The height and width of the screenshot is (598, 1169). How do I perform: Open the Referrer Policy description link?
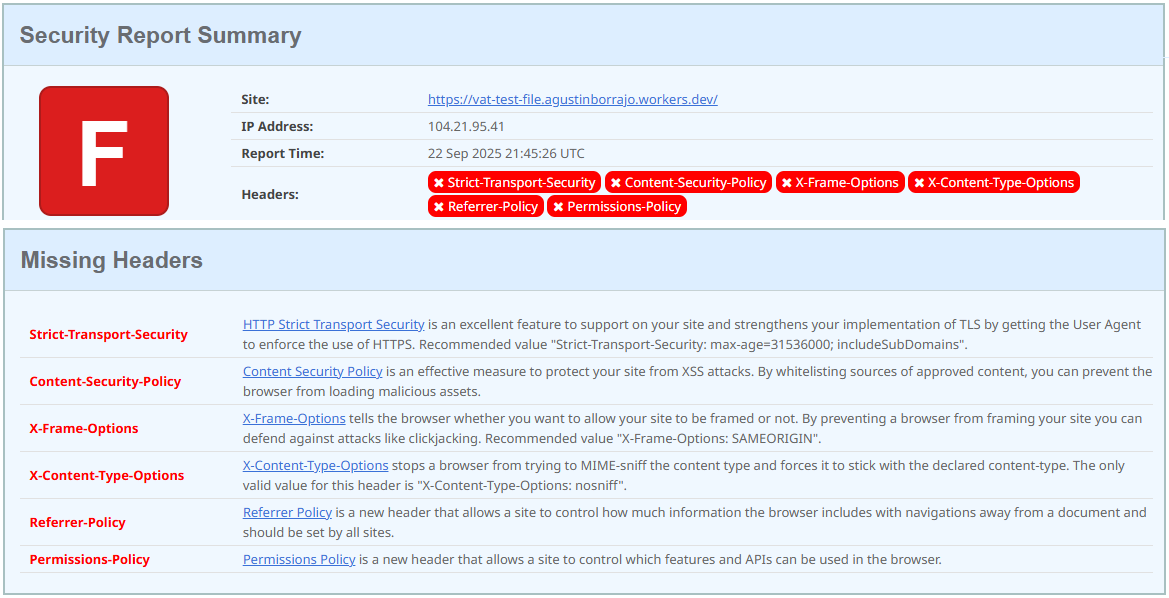click(287, 513)
